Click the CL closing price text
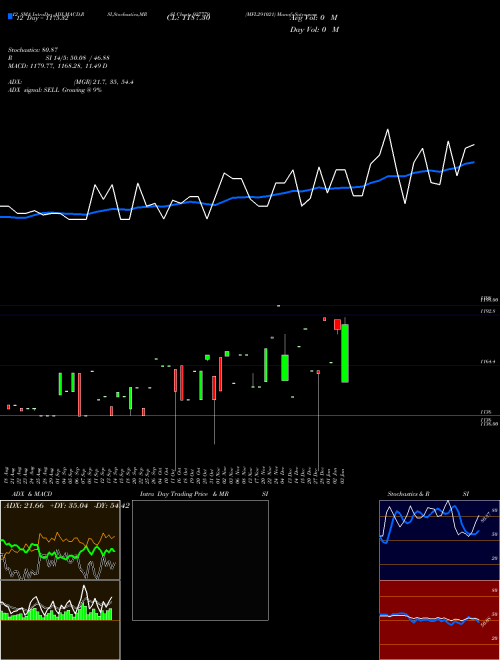Screen dimensions: 500x660 pos(188,18)
